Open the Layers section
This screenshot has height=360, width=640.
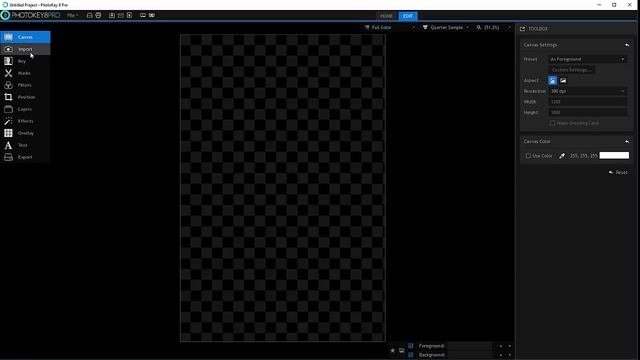25,109
